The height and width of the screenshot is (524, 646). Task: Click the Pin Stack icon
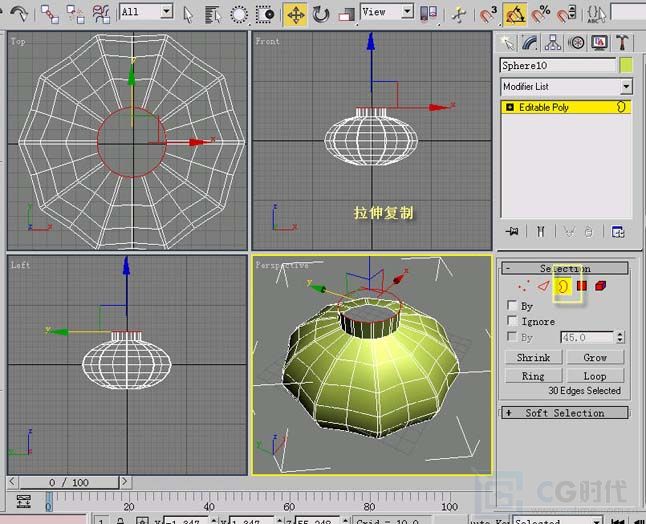pyautogui.click(x=513, y=232)
